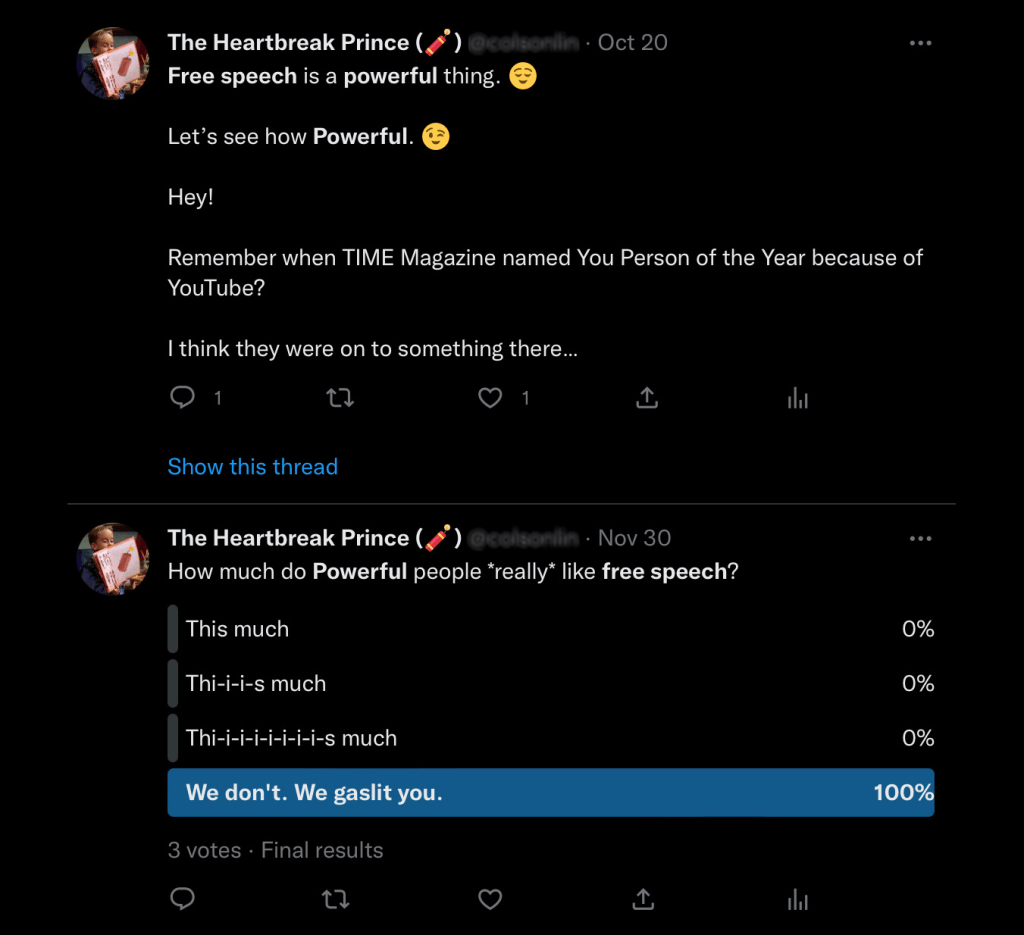Click the "This much" poll option
The image size is (1024, 935).
[237, 629]
